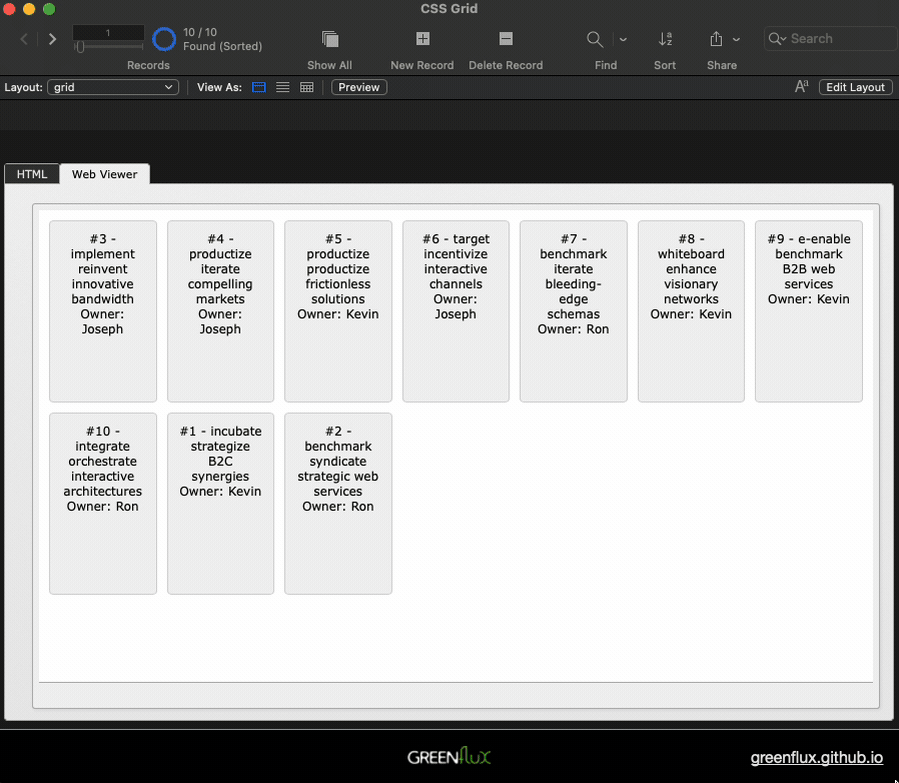
Task: Click the New Record plus icon
Action: (422, 39)
